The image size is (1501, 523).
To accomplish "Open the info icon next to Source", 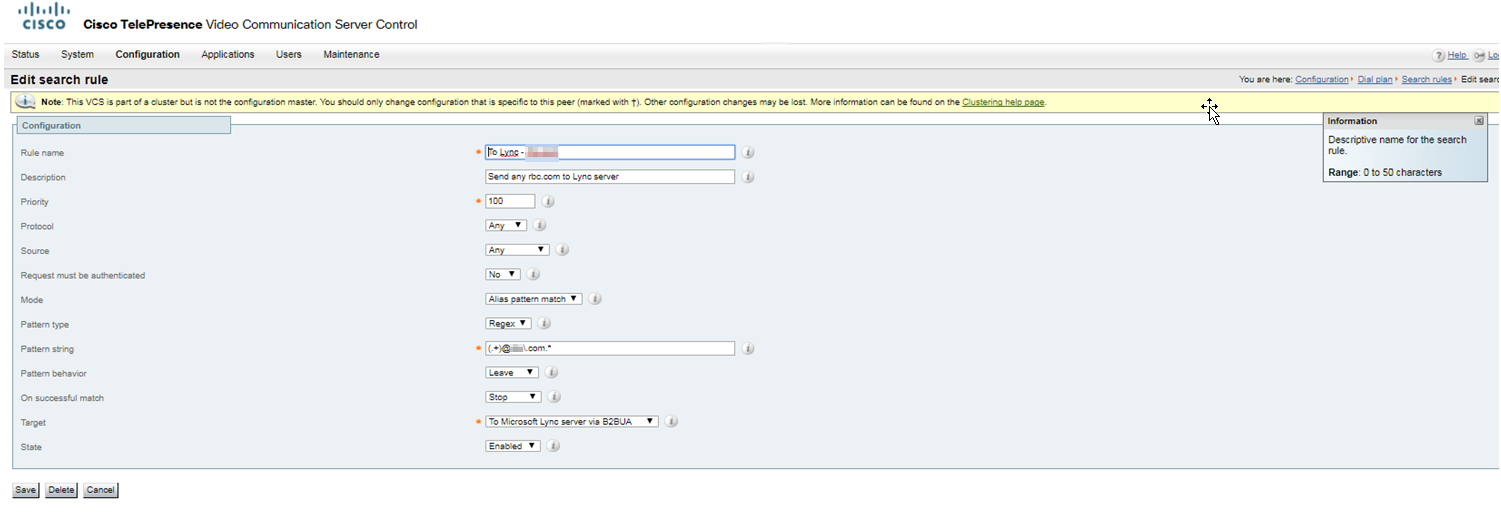I will (x=562, y=251).
